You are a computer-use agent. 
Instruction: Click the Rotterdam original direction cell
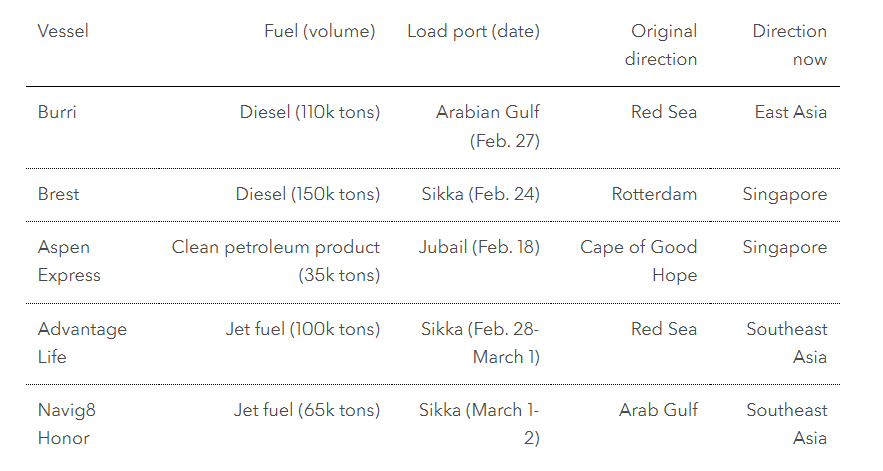pyautogui.click(x=654, y=194)
